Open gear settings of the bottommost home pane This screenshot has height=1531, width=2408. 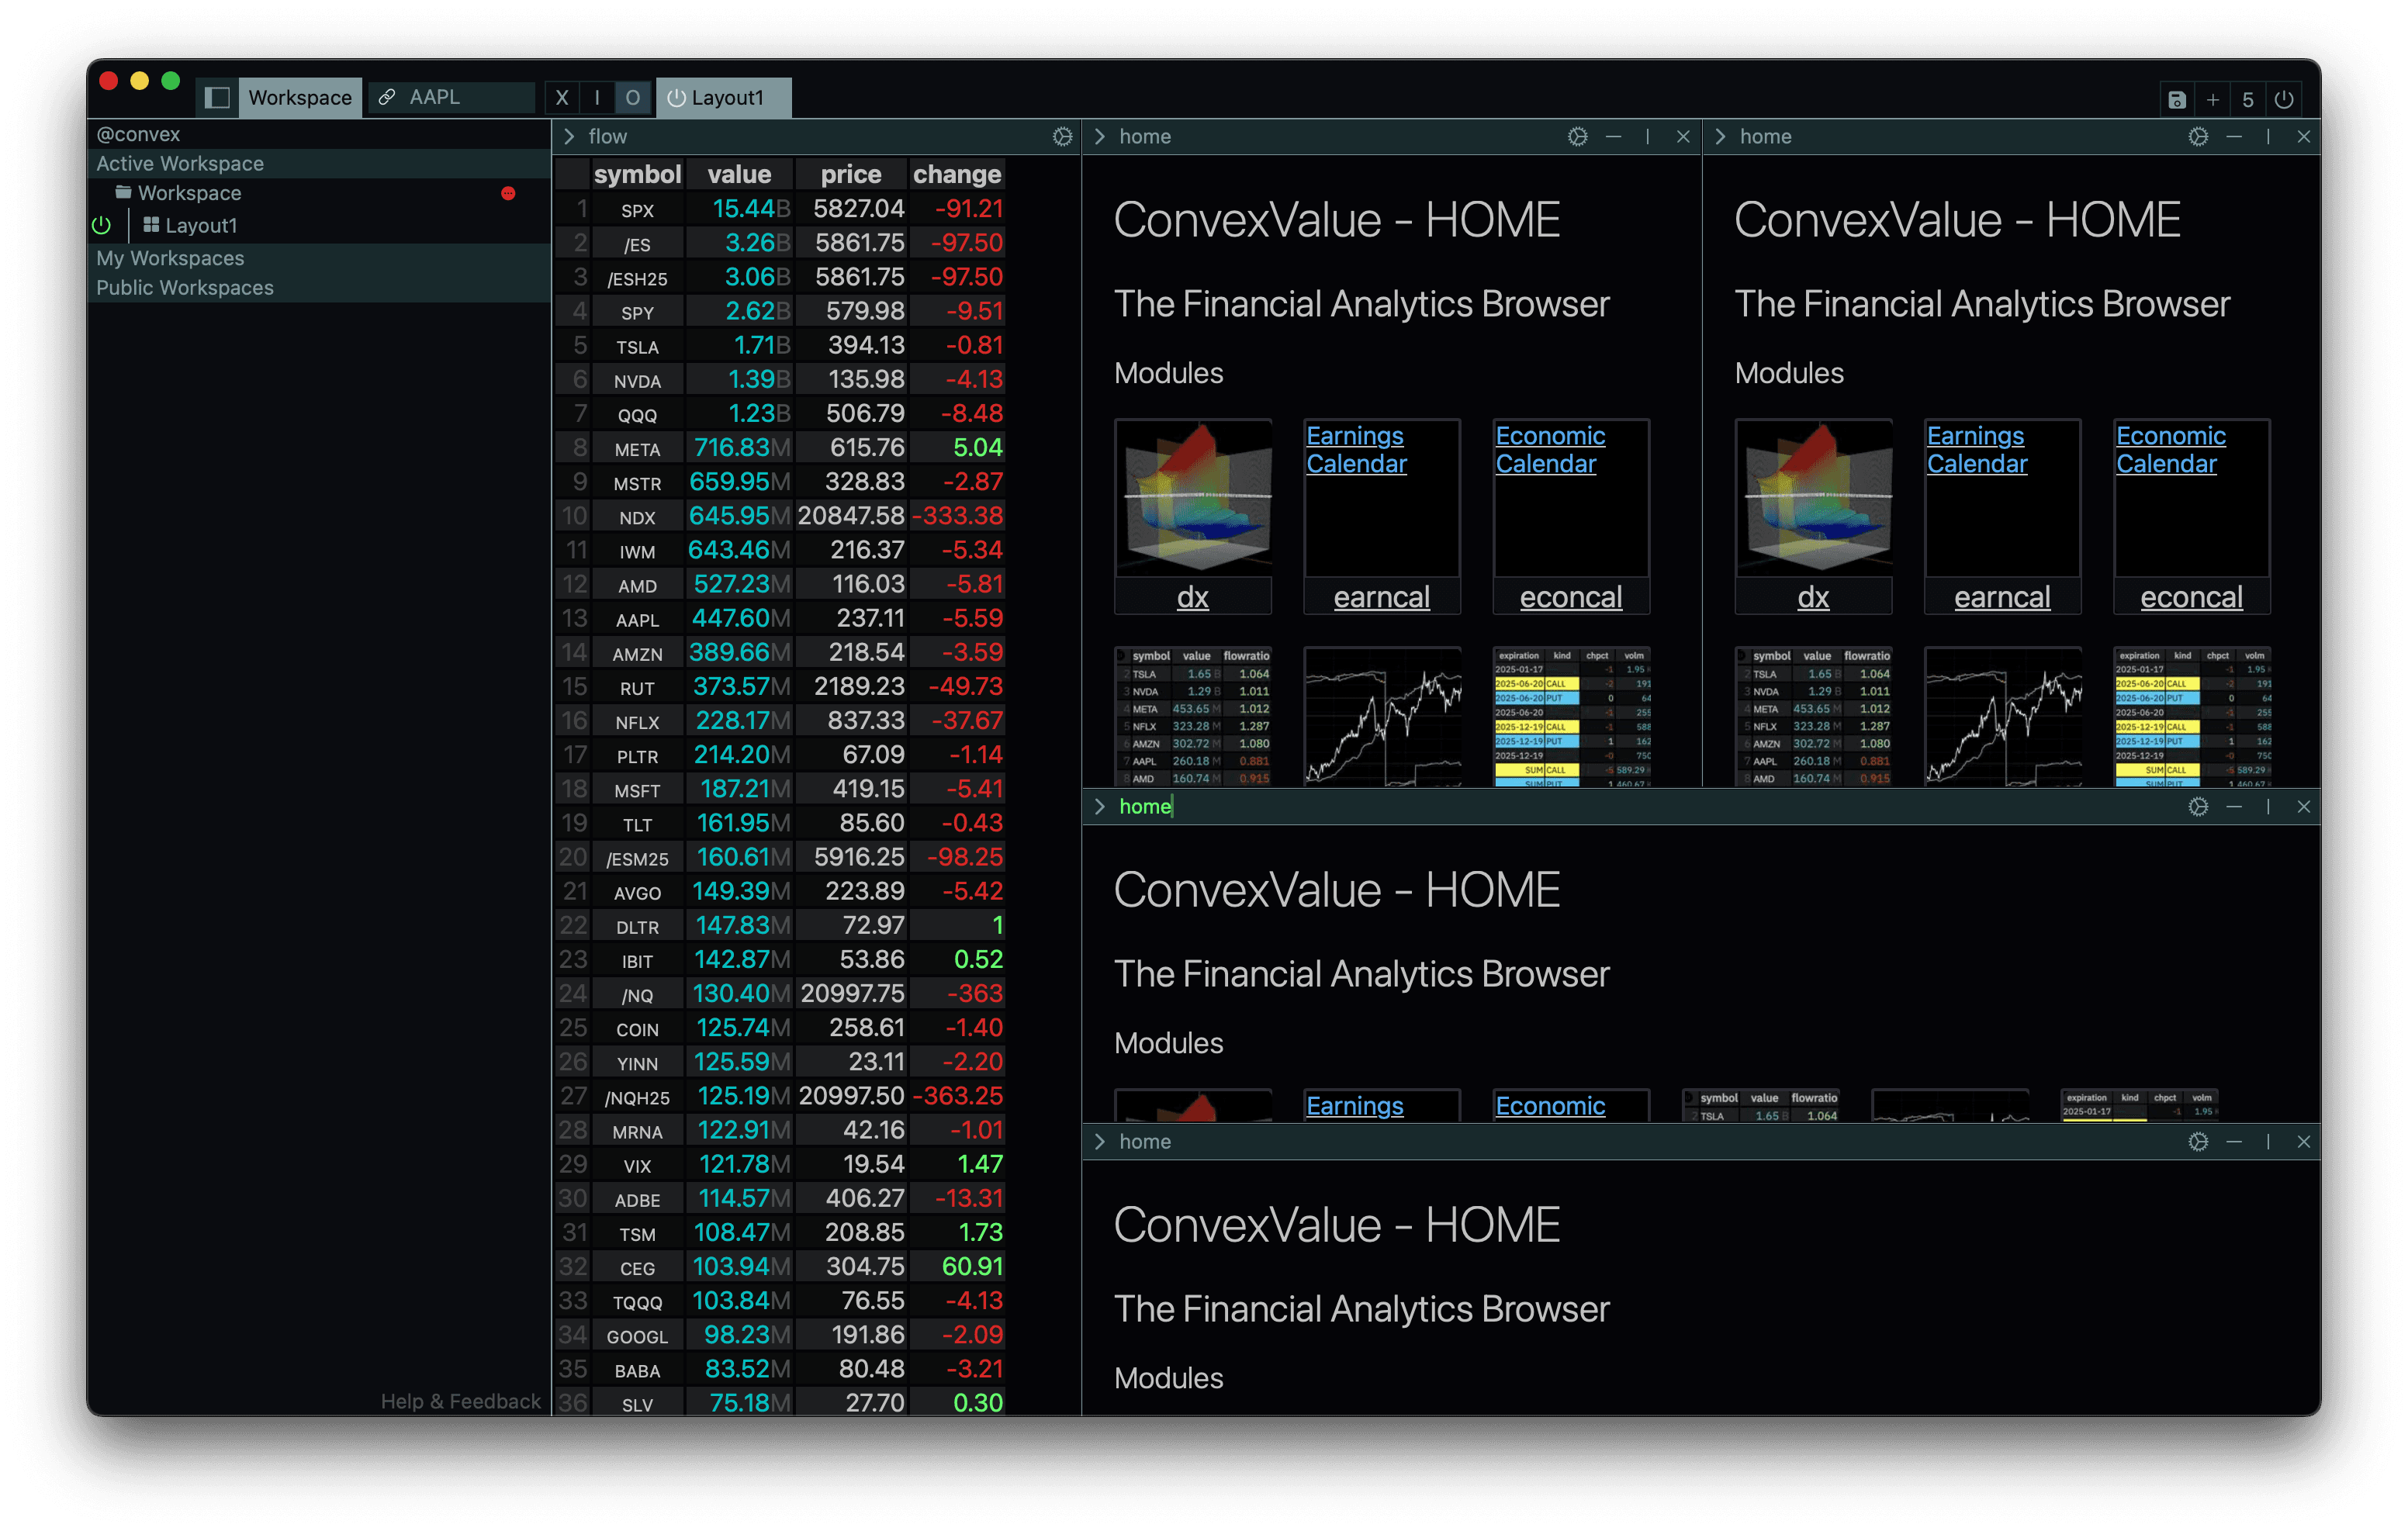[2198, 1141]
